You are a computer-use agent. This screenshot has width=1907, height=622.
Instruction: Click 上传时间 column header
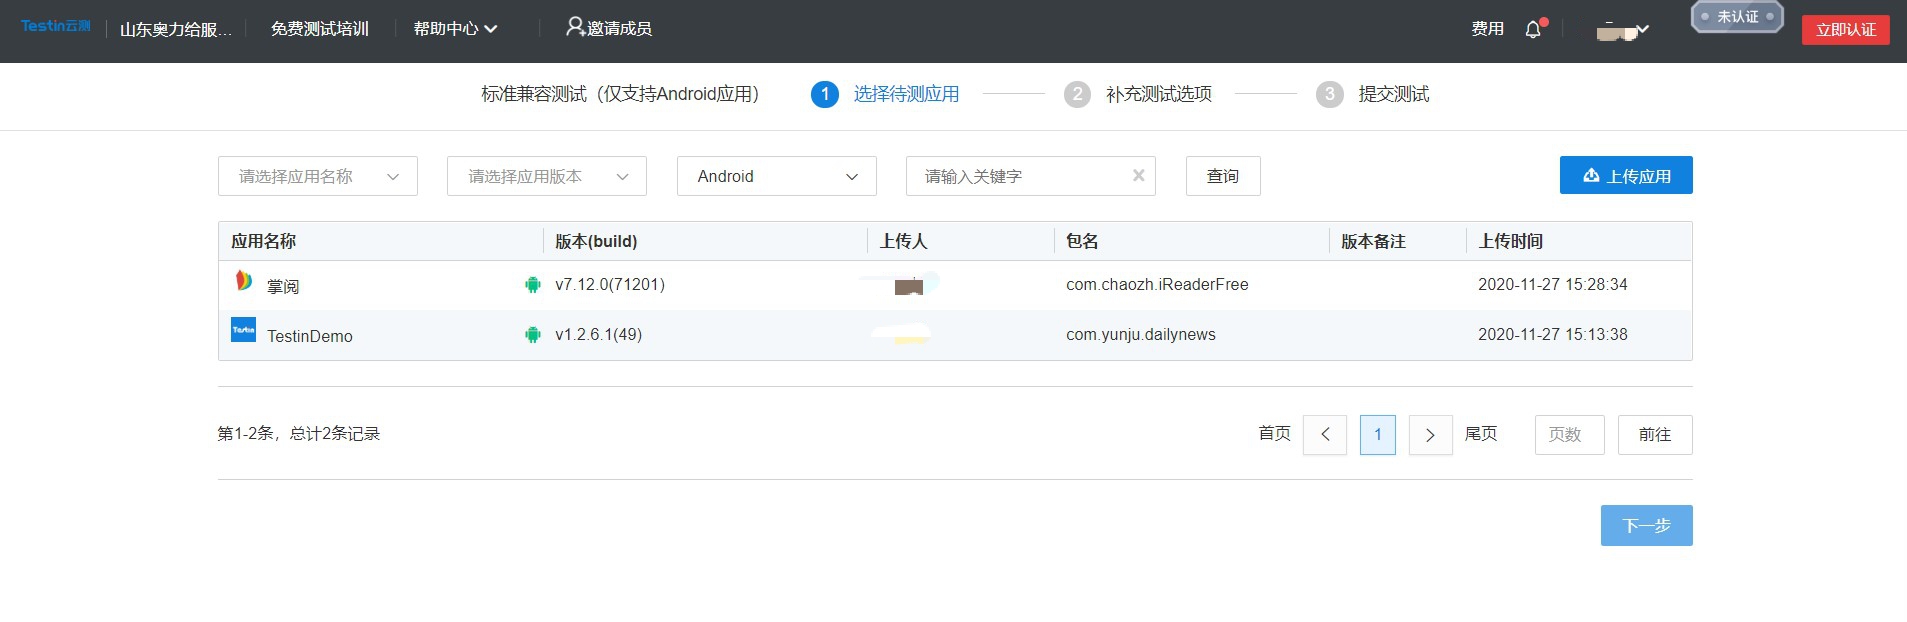[1511, 241]
